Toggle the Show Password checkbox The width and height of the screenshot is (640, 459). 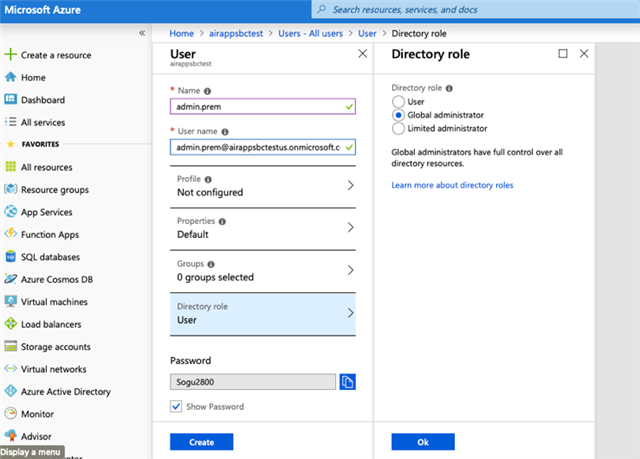click(x=176, y=406)
